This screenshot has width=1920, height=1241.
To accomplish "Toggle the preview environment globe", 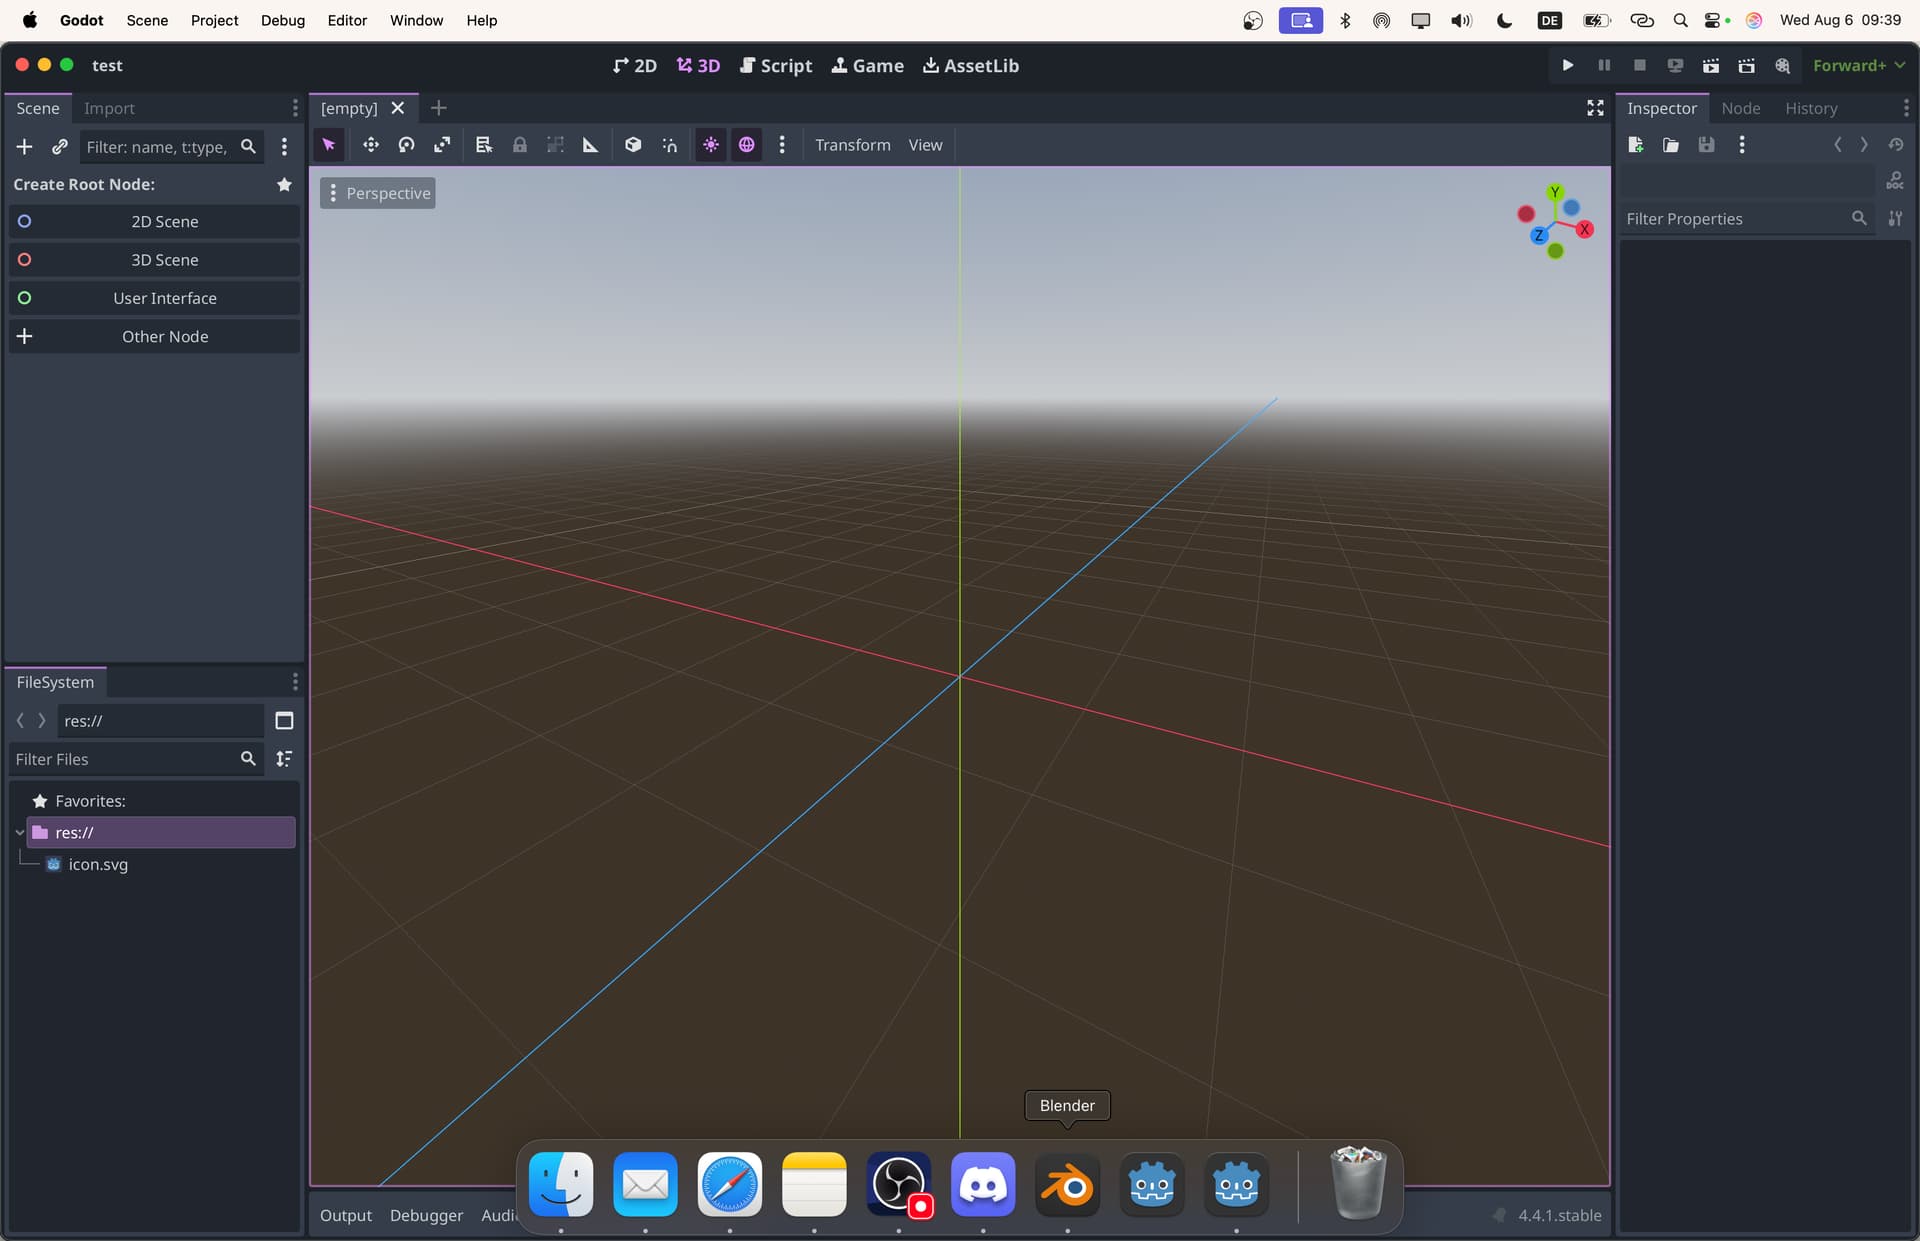I will (x=746, y=145).
